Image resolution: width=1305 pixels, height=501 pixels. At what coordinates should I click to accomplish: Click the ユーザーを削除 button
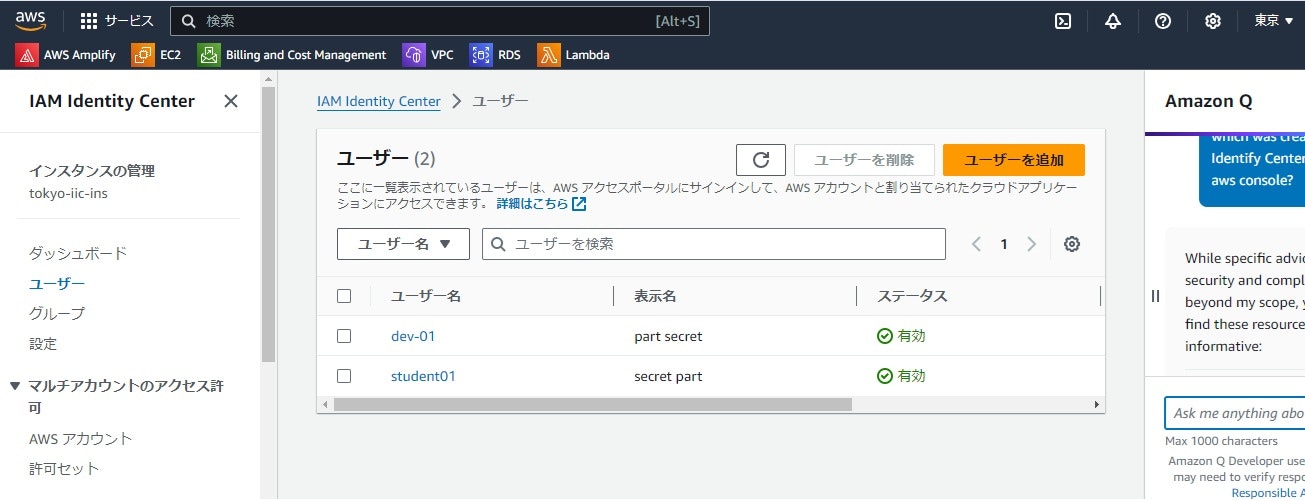coord(864,160)
